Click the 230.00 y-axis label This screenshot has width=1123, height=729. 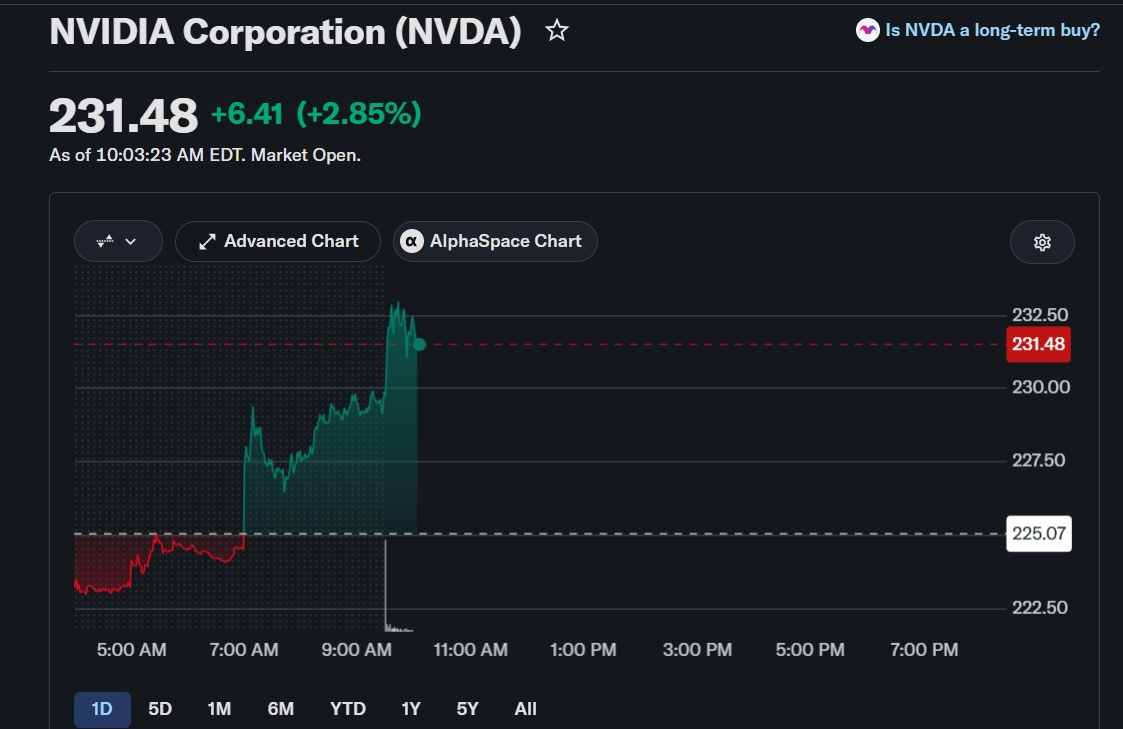tap(1041, 387)
